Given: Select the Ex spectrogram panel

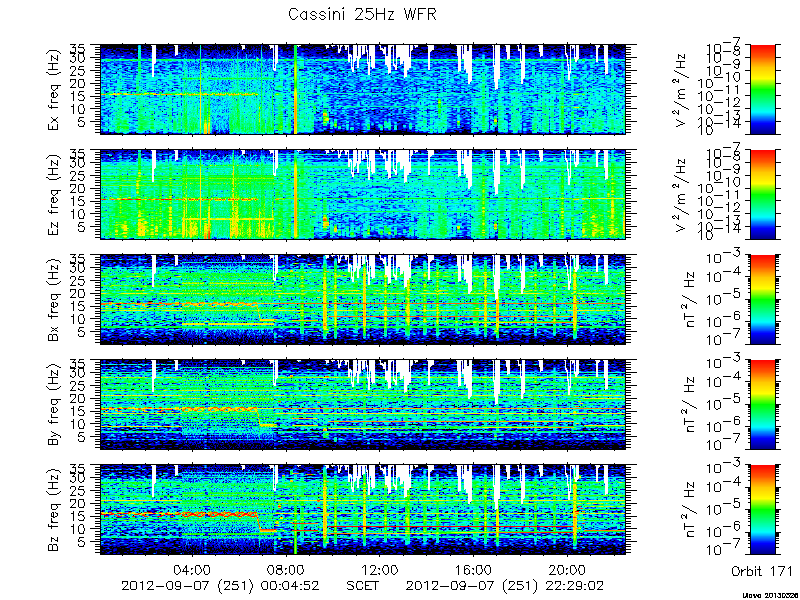Looking at the screenshot, I should coord(363,89).
